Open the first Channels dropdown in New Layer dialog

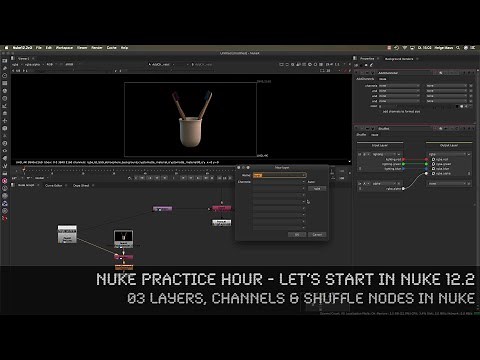(279, 182)
